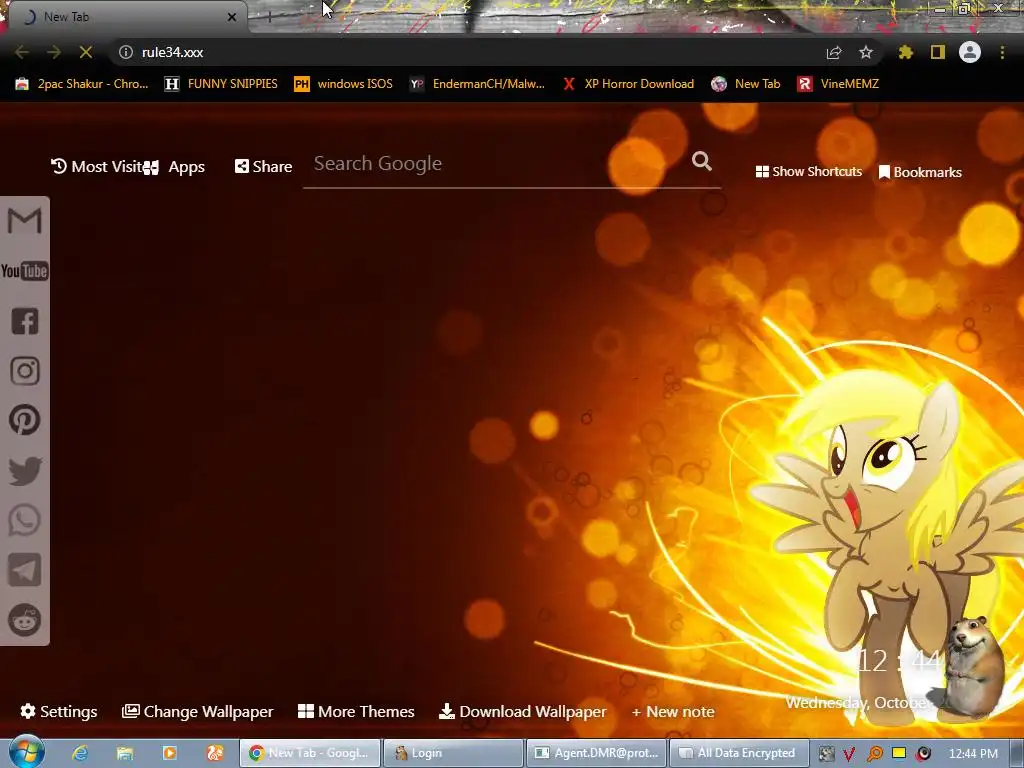1024x768 pixels.
Task: Click the 12:44 PM system clock
Action: [x=973, y=754]
